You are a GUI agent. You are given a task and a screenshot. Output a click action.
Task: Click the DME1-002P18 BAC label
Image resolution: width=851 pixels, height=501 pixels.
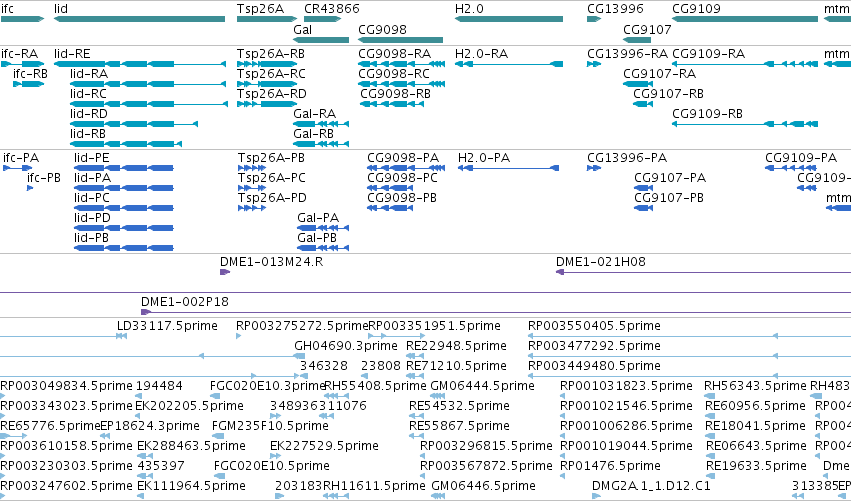tap(185, 302)
